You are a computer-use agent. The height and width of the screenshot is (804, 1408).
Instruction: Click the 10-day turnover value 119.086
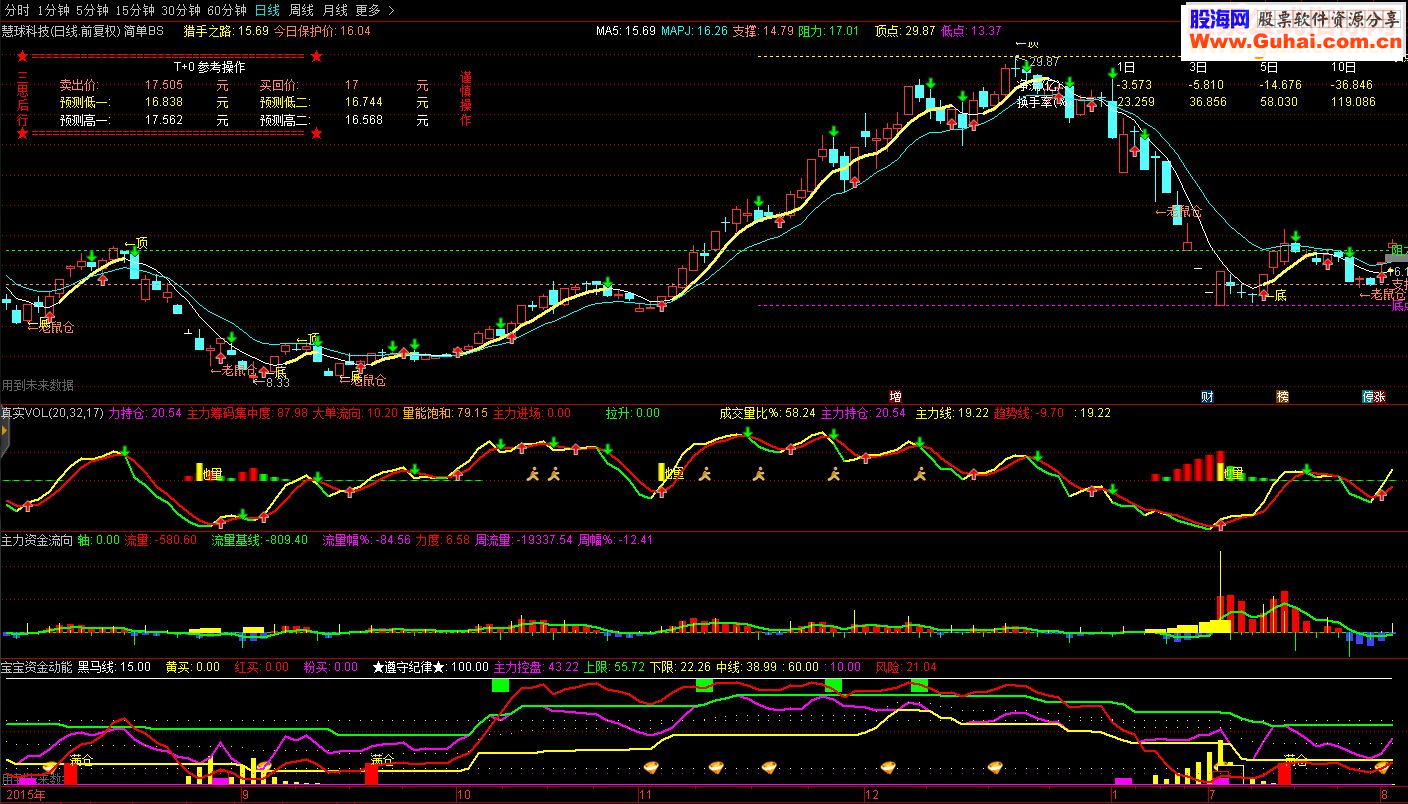(x=1353, y=102)
